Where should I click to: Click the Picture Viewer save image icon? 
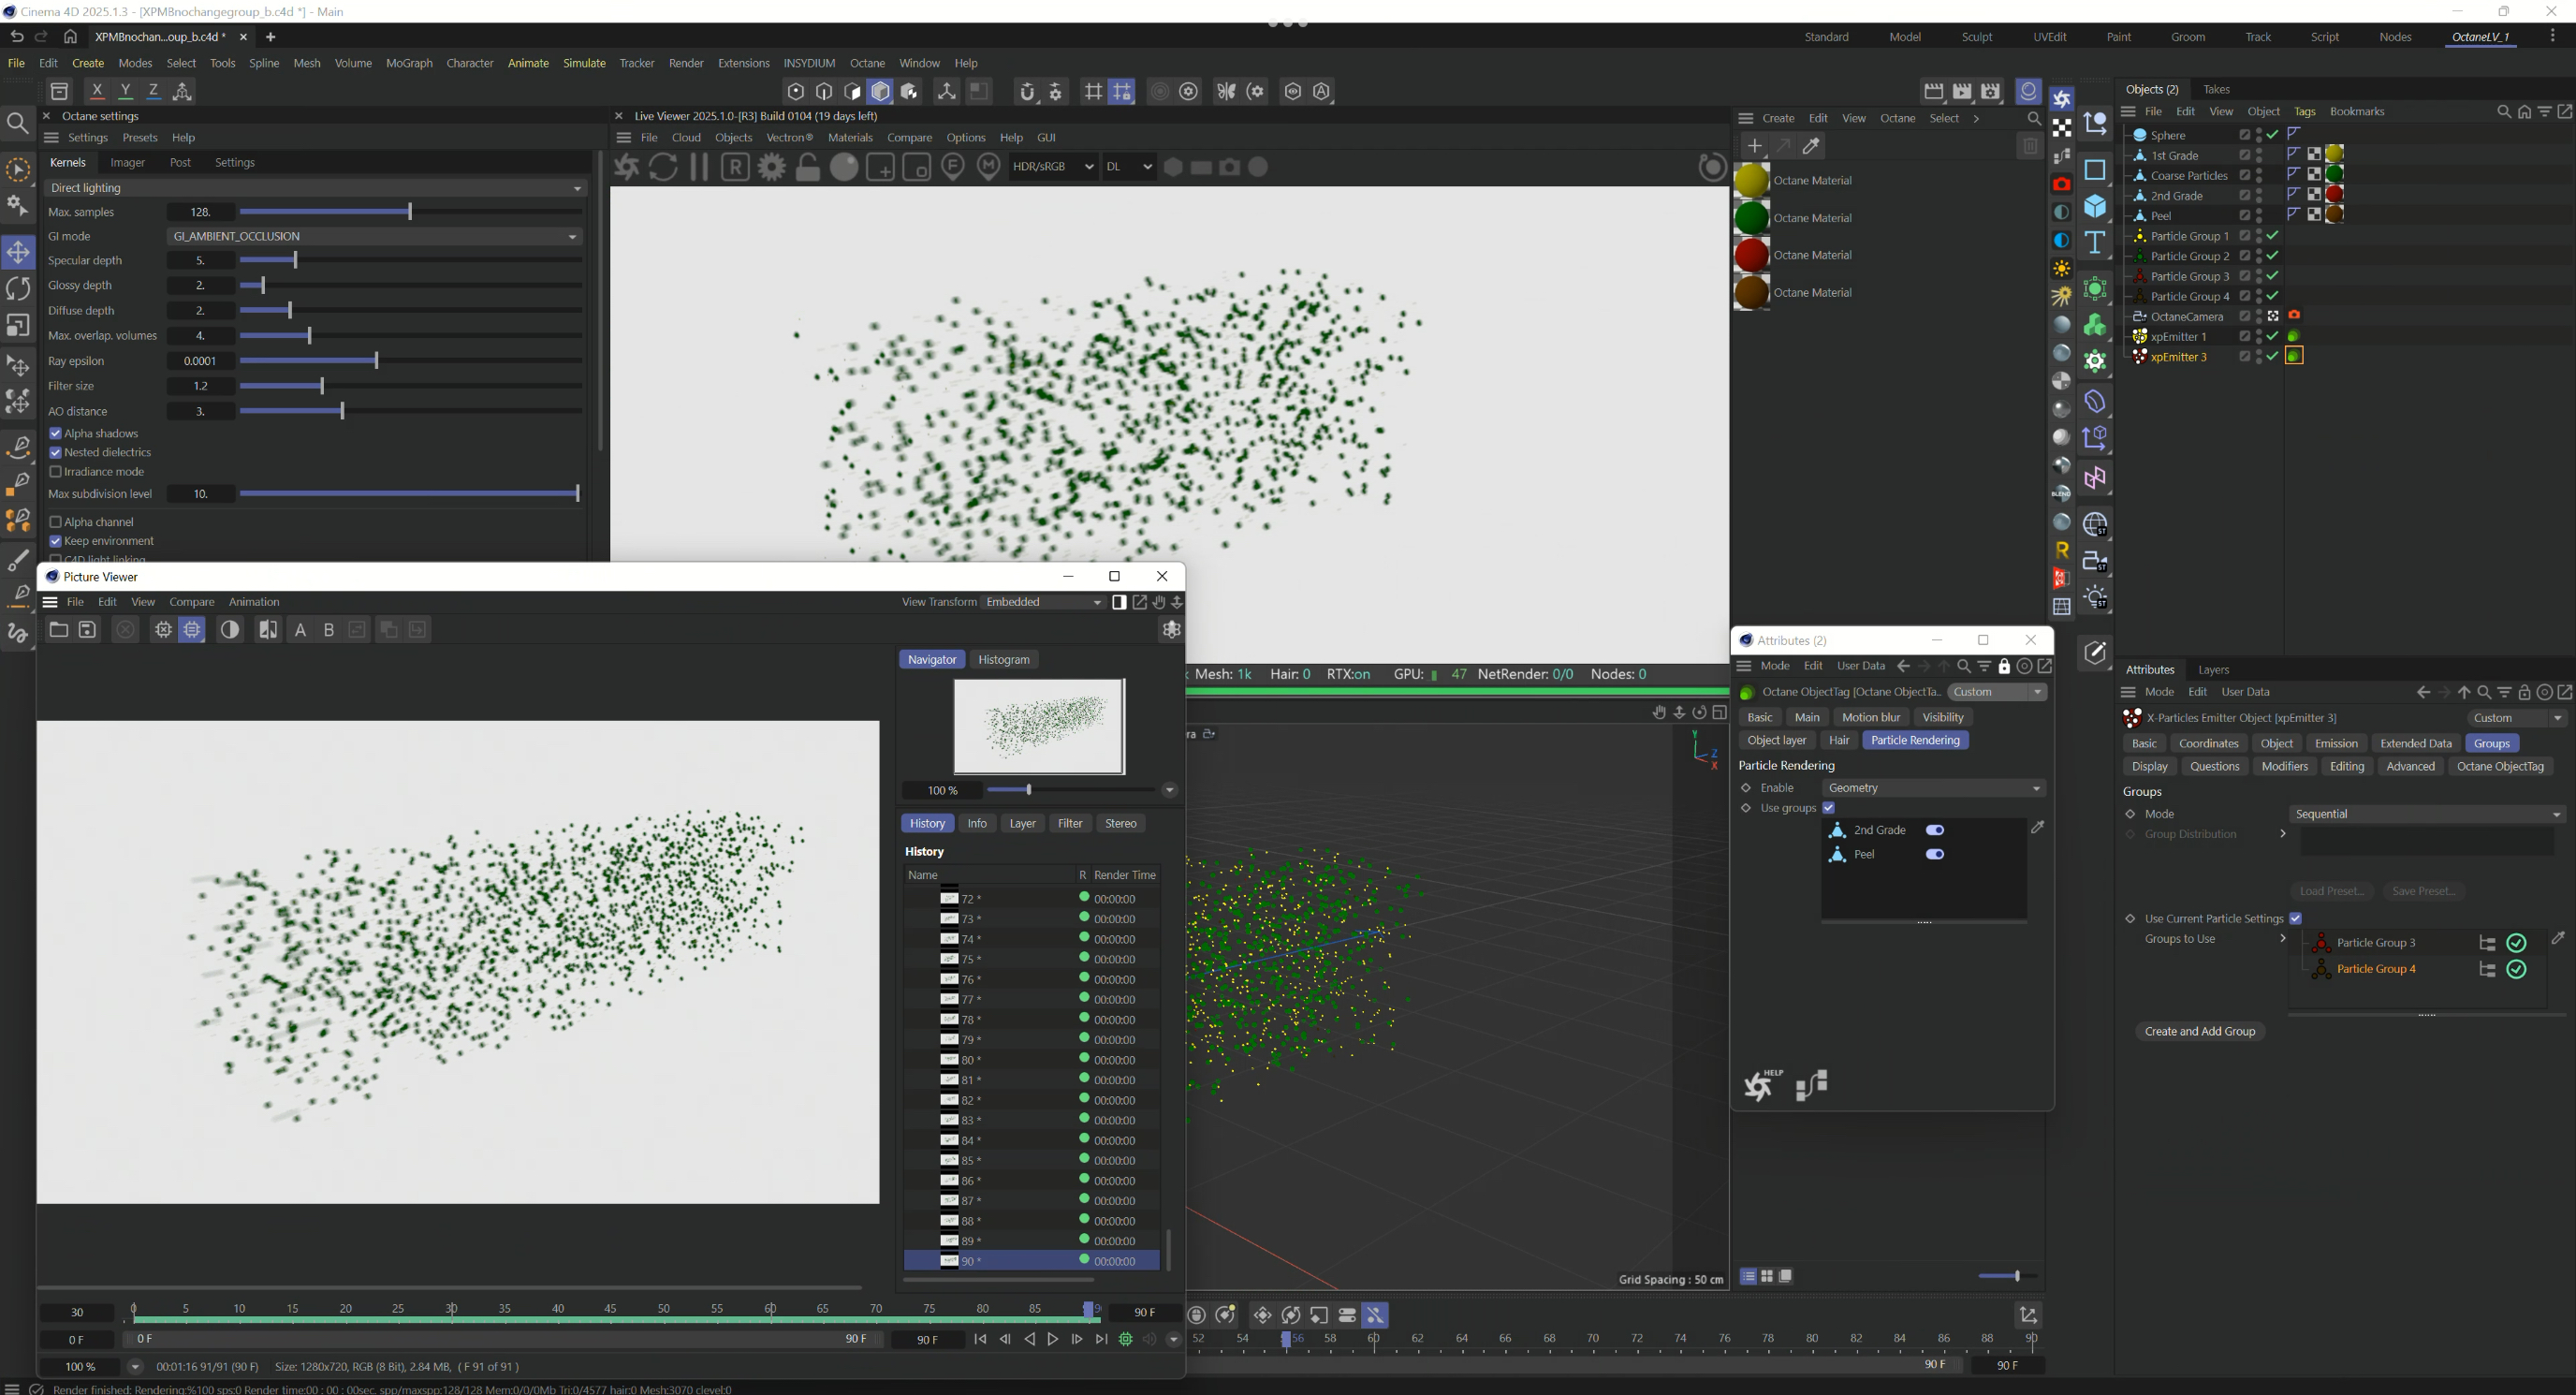(x=88, y=630)
